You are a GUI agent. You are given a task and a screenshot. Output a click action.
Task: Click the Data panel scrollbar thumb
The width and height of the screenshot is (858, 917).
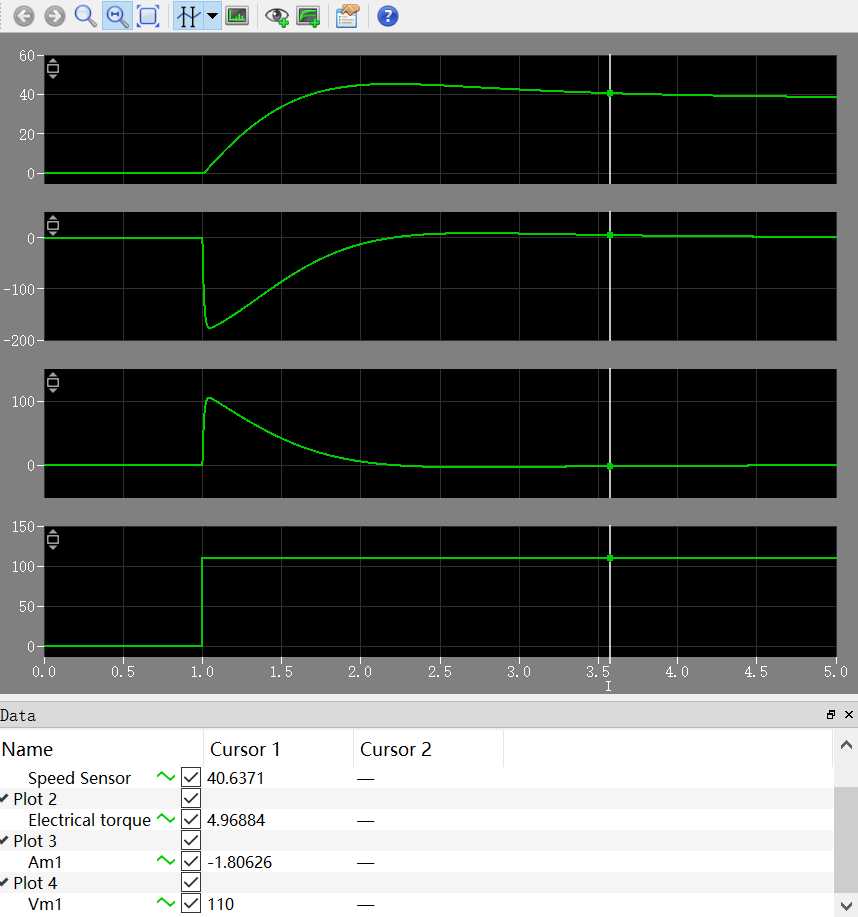pyautogui.click(x=846, y=840)
